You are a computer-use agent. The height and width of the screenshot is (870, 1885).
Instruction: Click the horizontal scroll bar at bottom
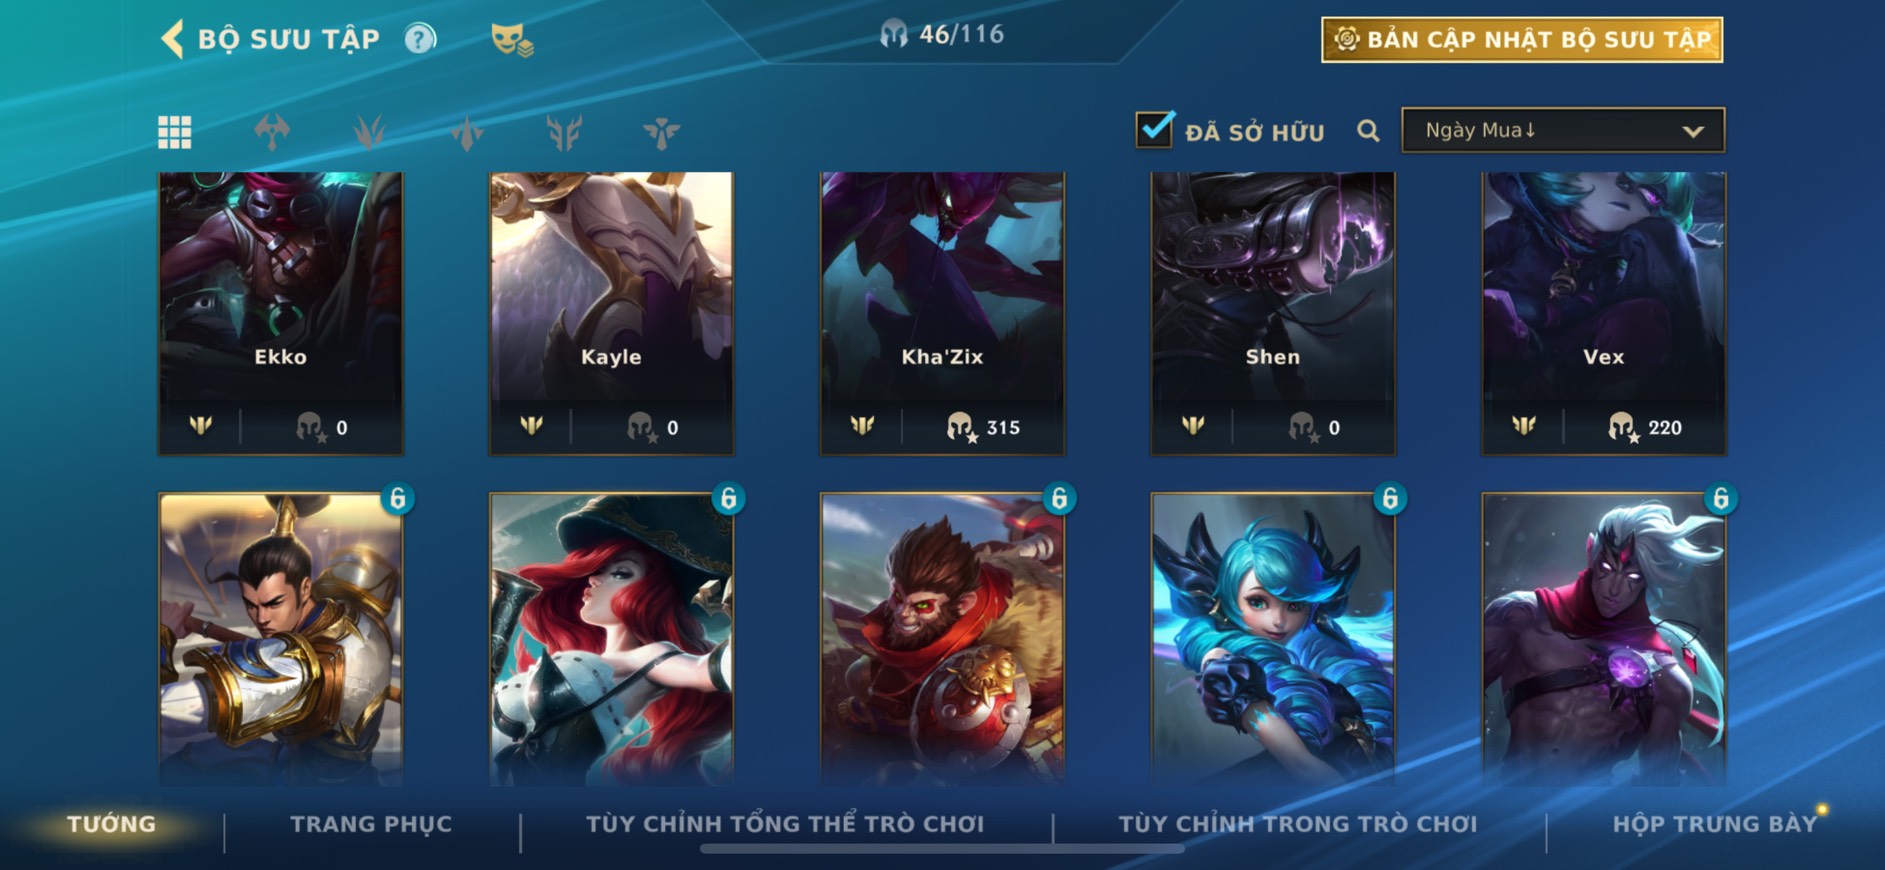(x=942, y=849)
